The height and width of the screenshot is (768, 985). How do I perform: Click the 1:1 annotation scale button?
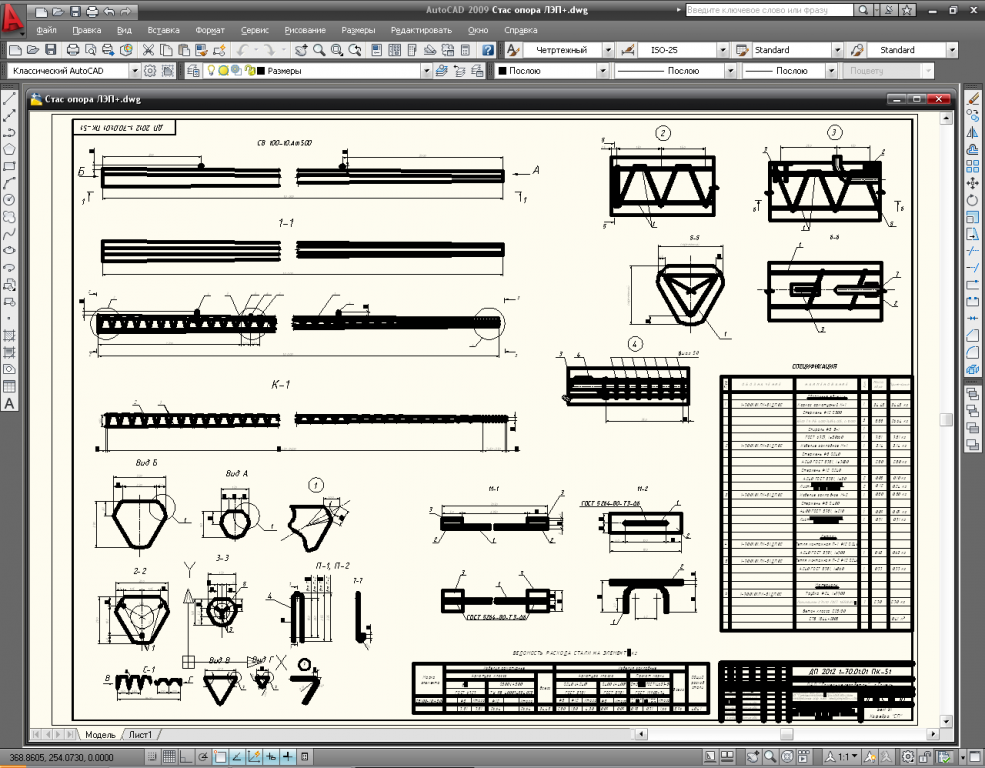pyautogui.click(x=845, y=757)
